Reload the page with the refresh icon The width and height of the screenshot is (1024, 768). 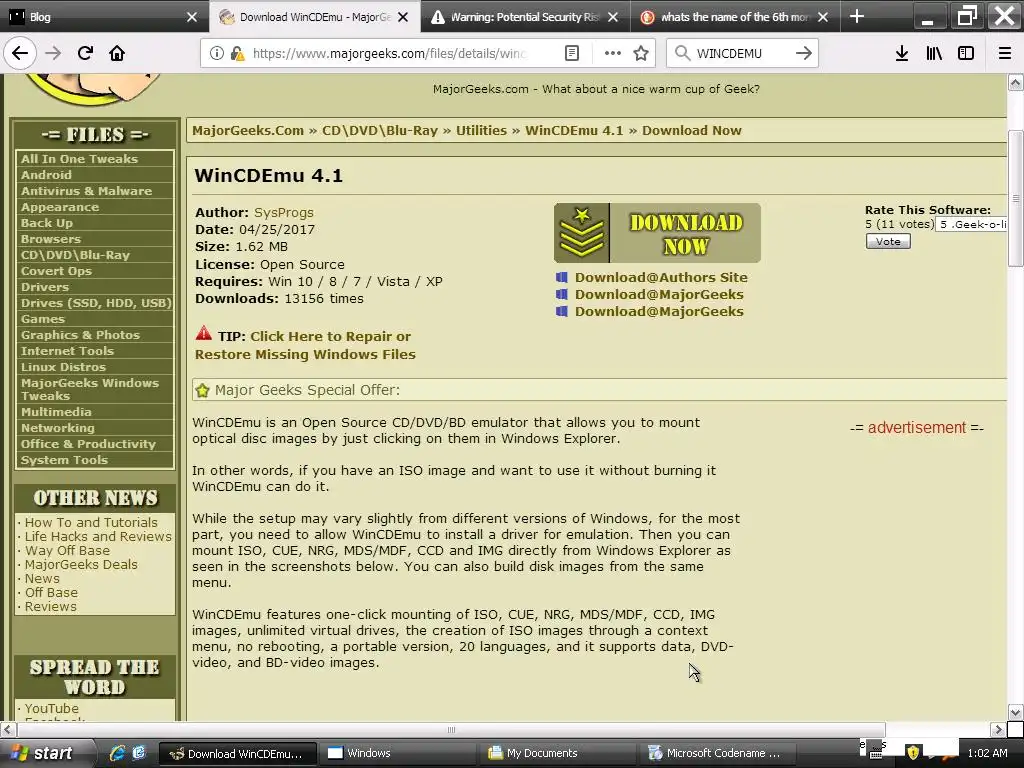click(85, 53)
